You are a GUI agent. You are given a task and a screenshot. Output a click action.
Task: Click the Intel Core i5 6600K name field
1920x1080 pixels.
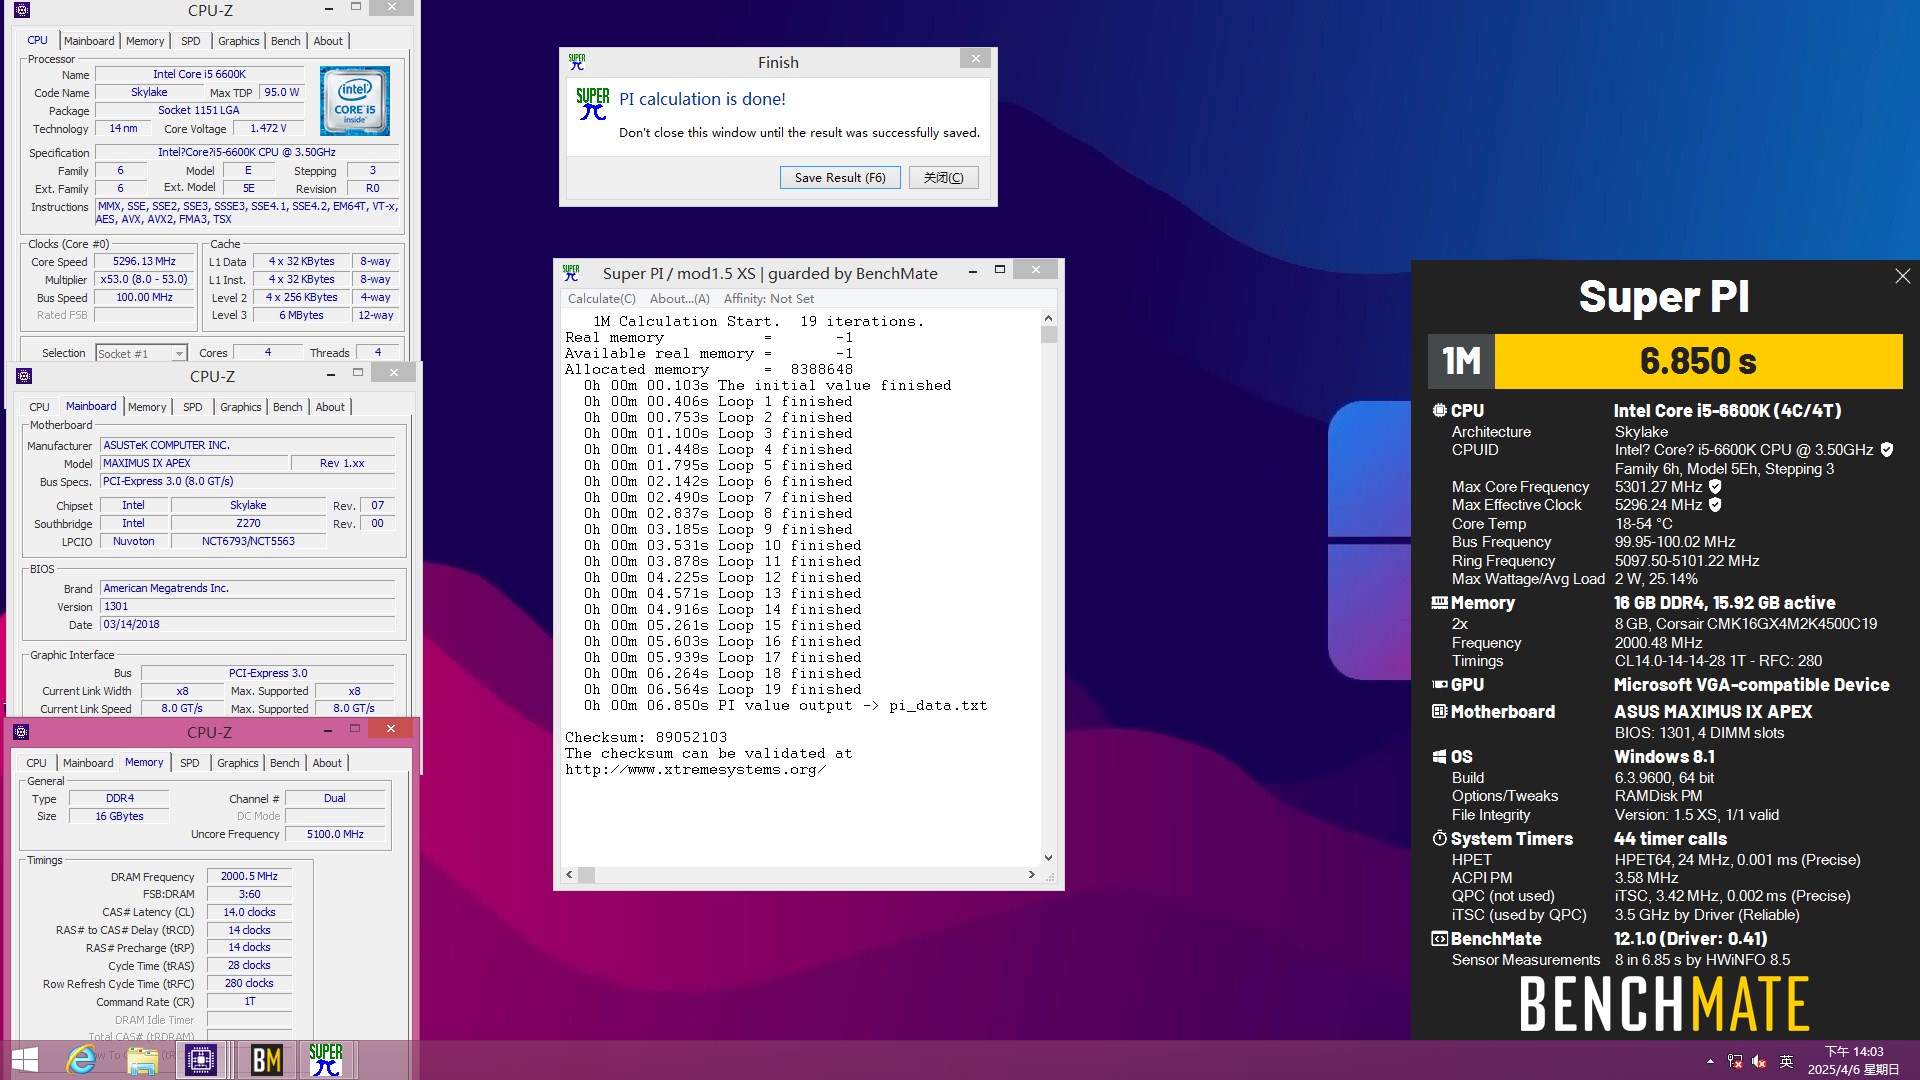click(199, 75)
